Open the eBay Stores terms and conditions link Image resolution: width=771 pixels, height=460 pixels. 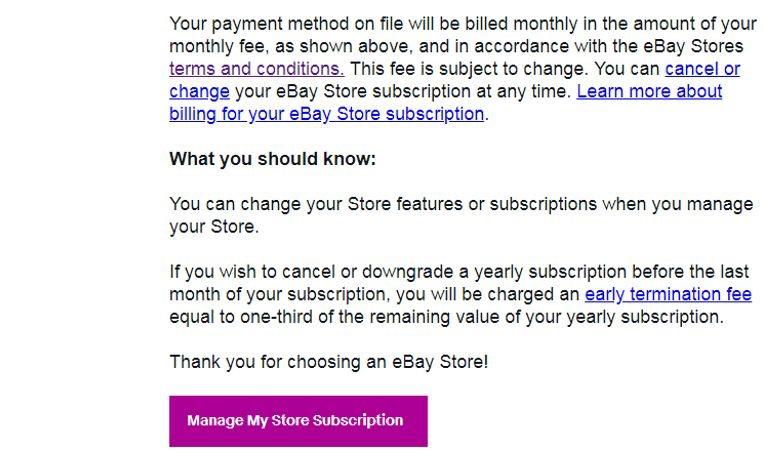pos(256,69)
